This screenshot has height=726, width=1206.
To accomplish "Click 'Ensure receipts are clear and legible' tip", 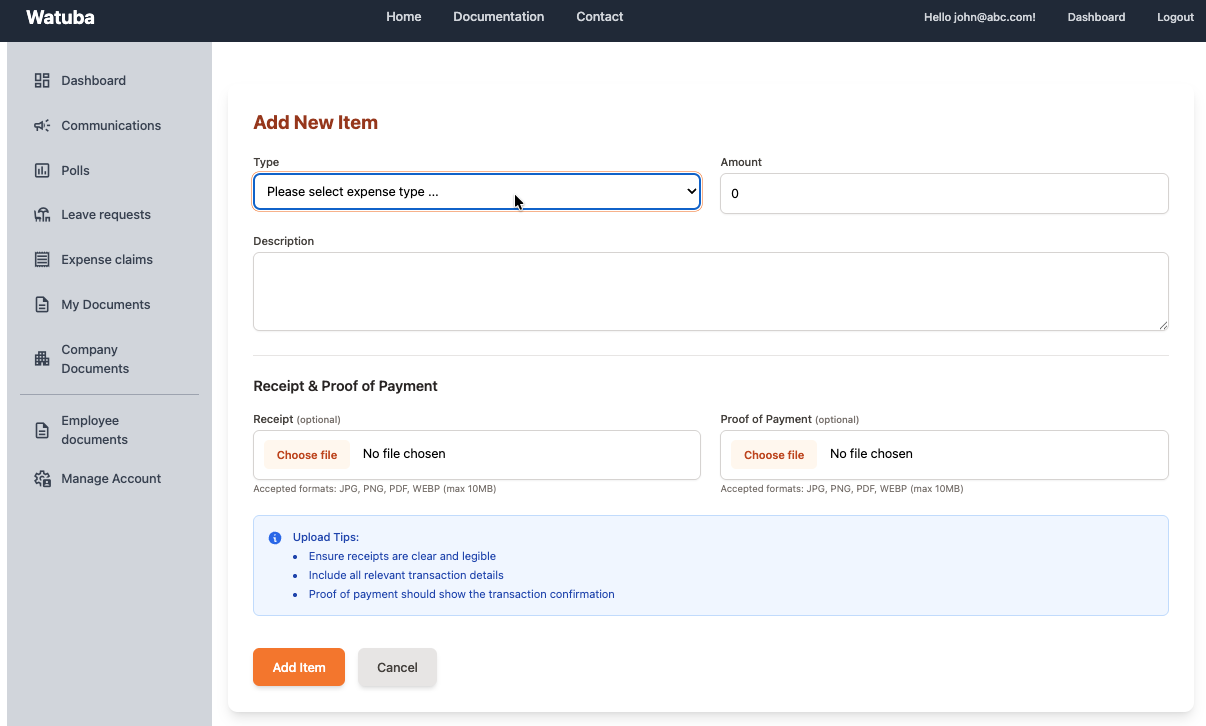I will 402,556.
